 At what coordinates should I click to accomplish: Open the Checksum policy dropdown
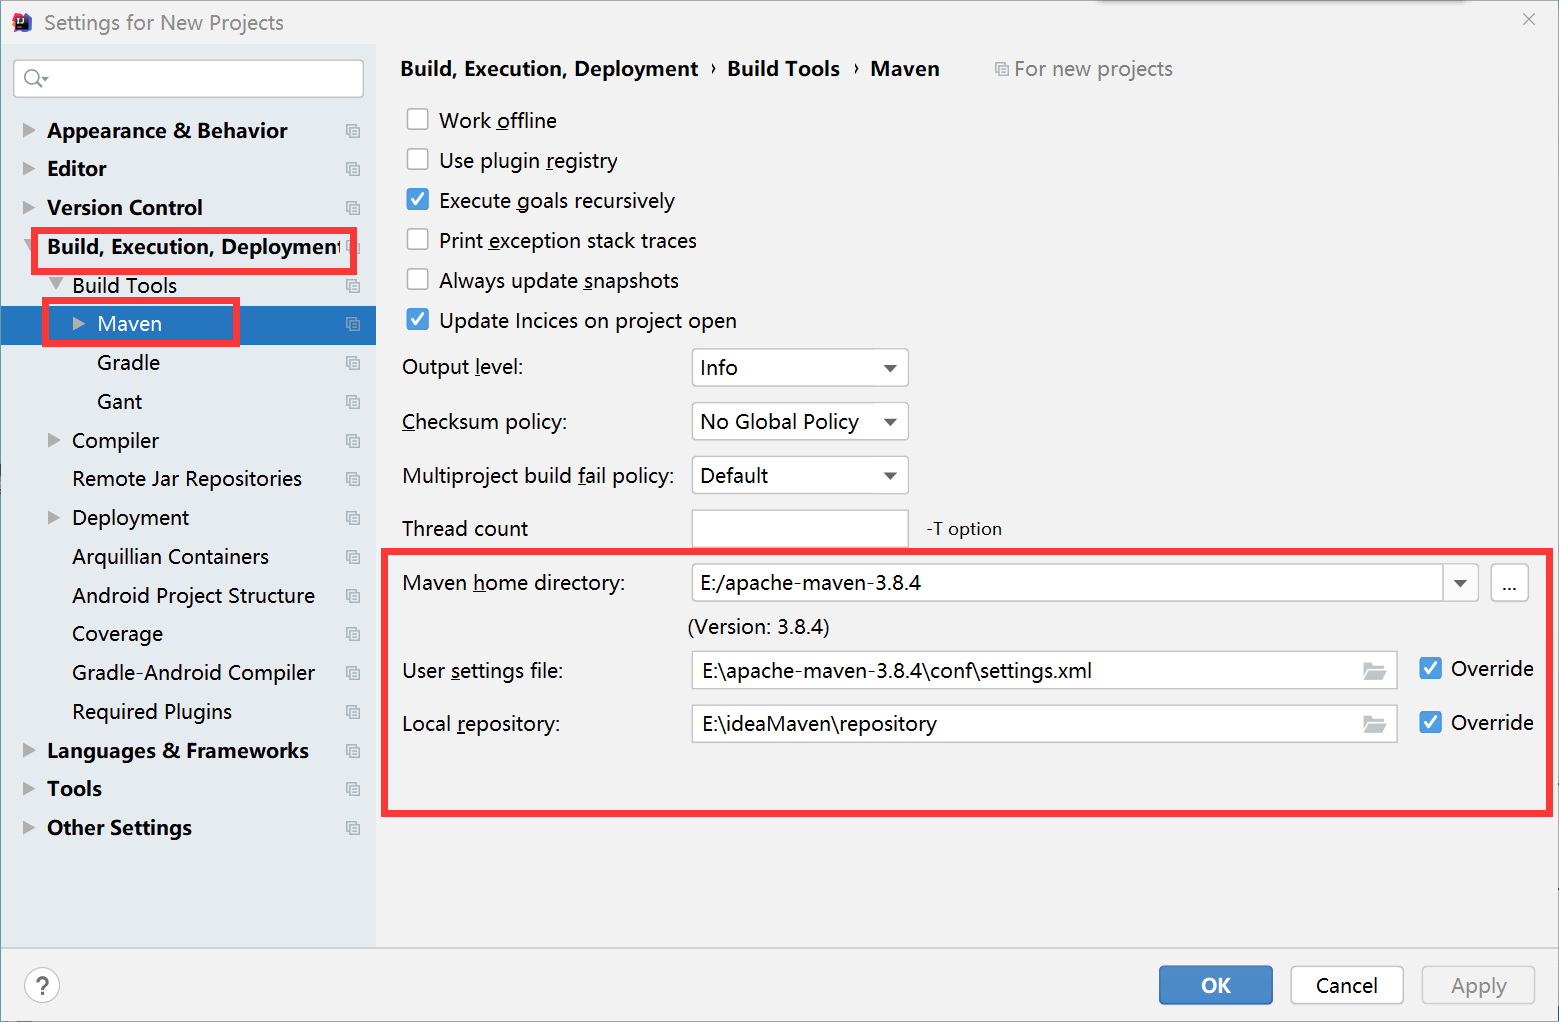(x=800, y=422)
